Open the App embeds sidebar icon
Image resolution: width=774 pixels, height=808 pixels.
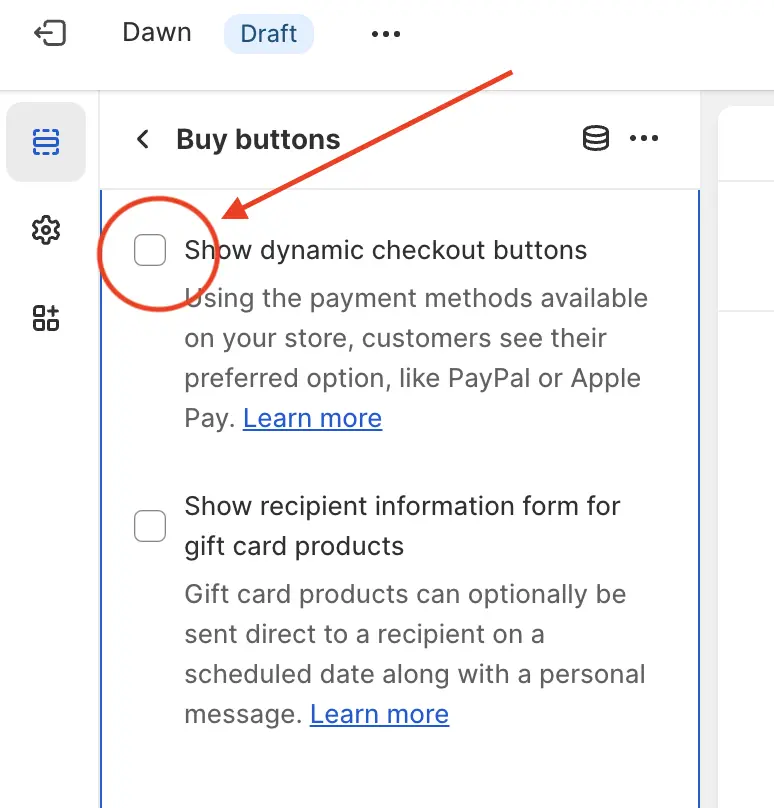click(x=46, y=317)
